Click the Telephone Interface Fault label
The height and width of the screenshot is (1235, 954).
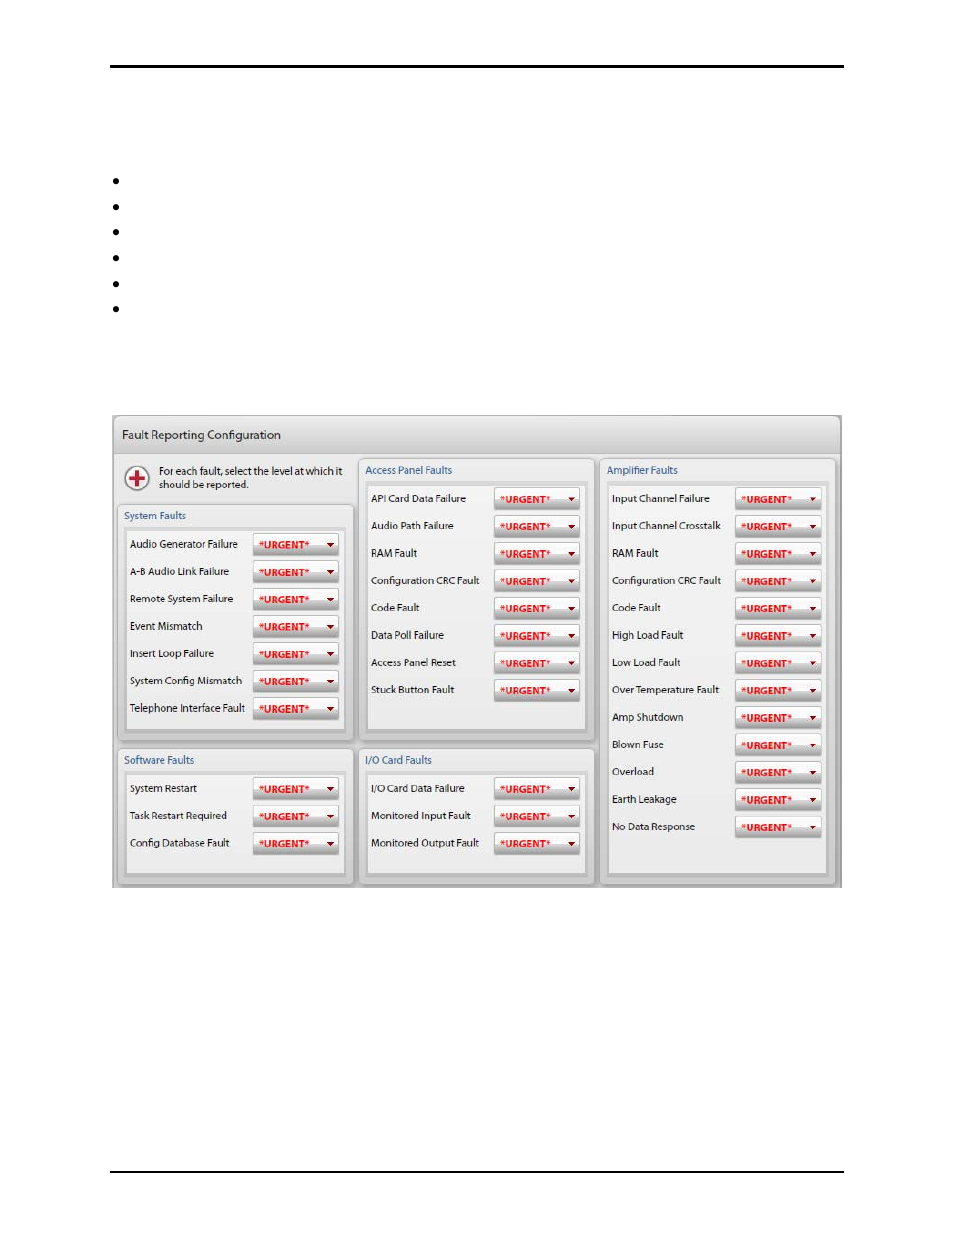(187, 708)
